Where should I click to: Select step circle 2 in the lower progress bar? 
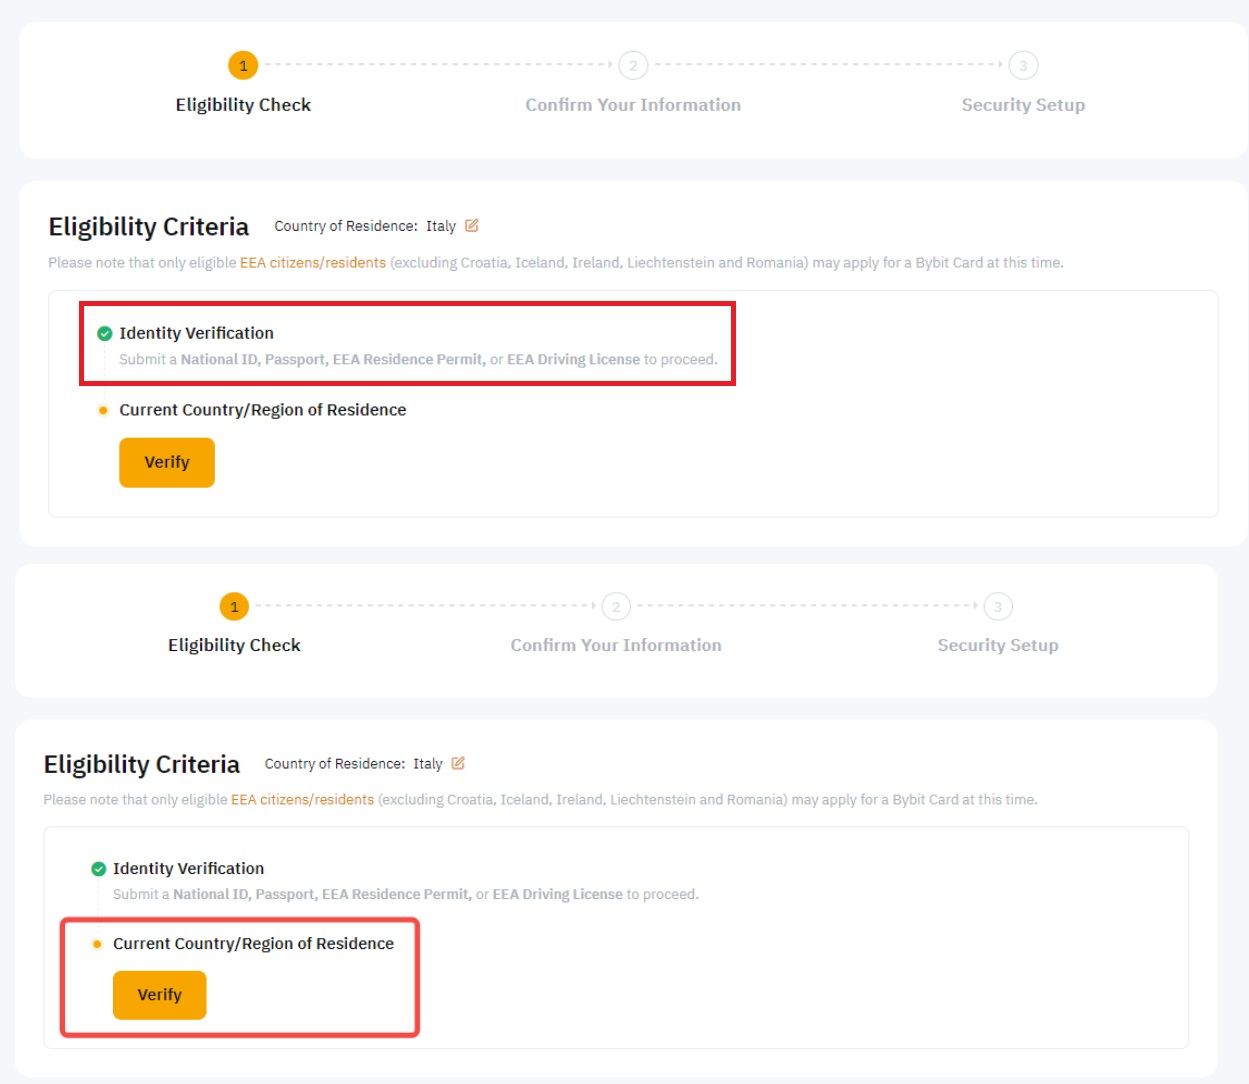point(616,607)
